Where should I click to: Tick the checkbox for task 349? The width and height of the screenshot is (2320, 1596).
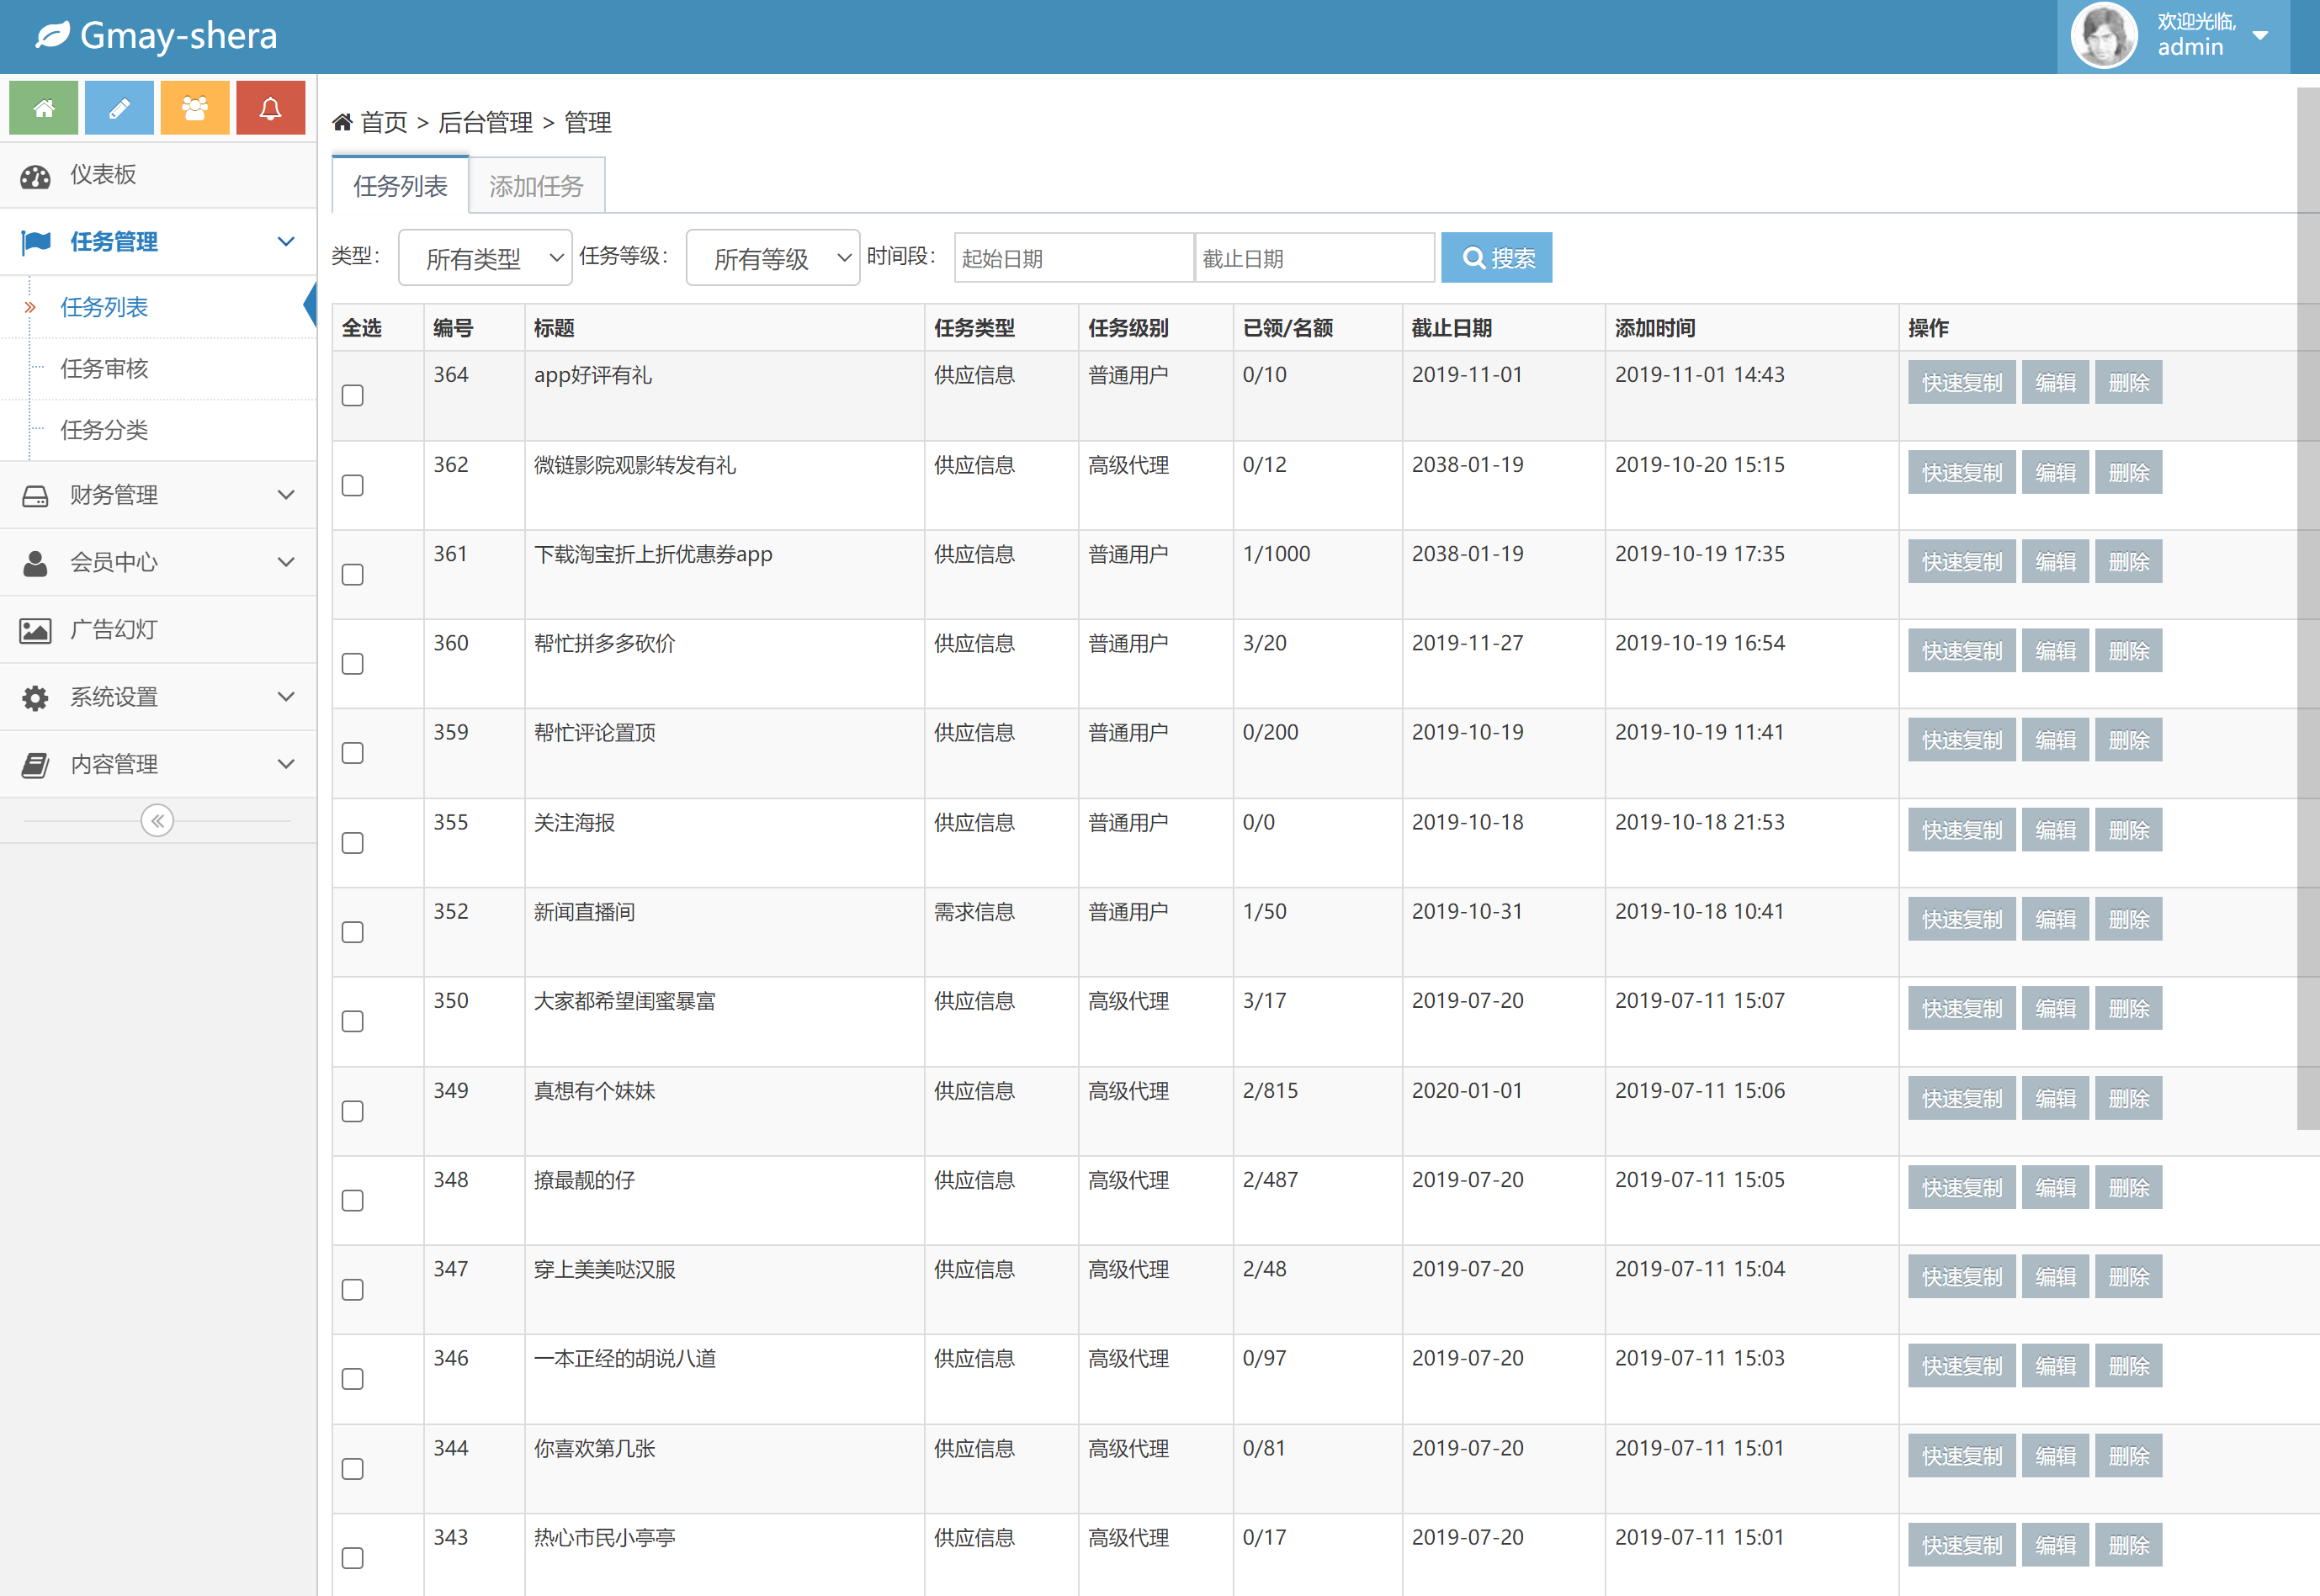click(x=352, y=1111)
